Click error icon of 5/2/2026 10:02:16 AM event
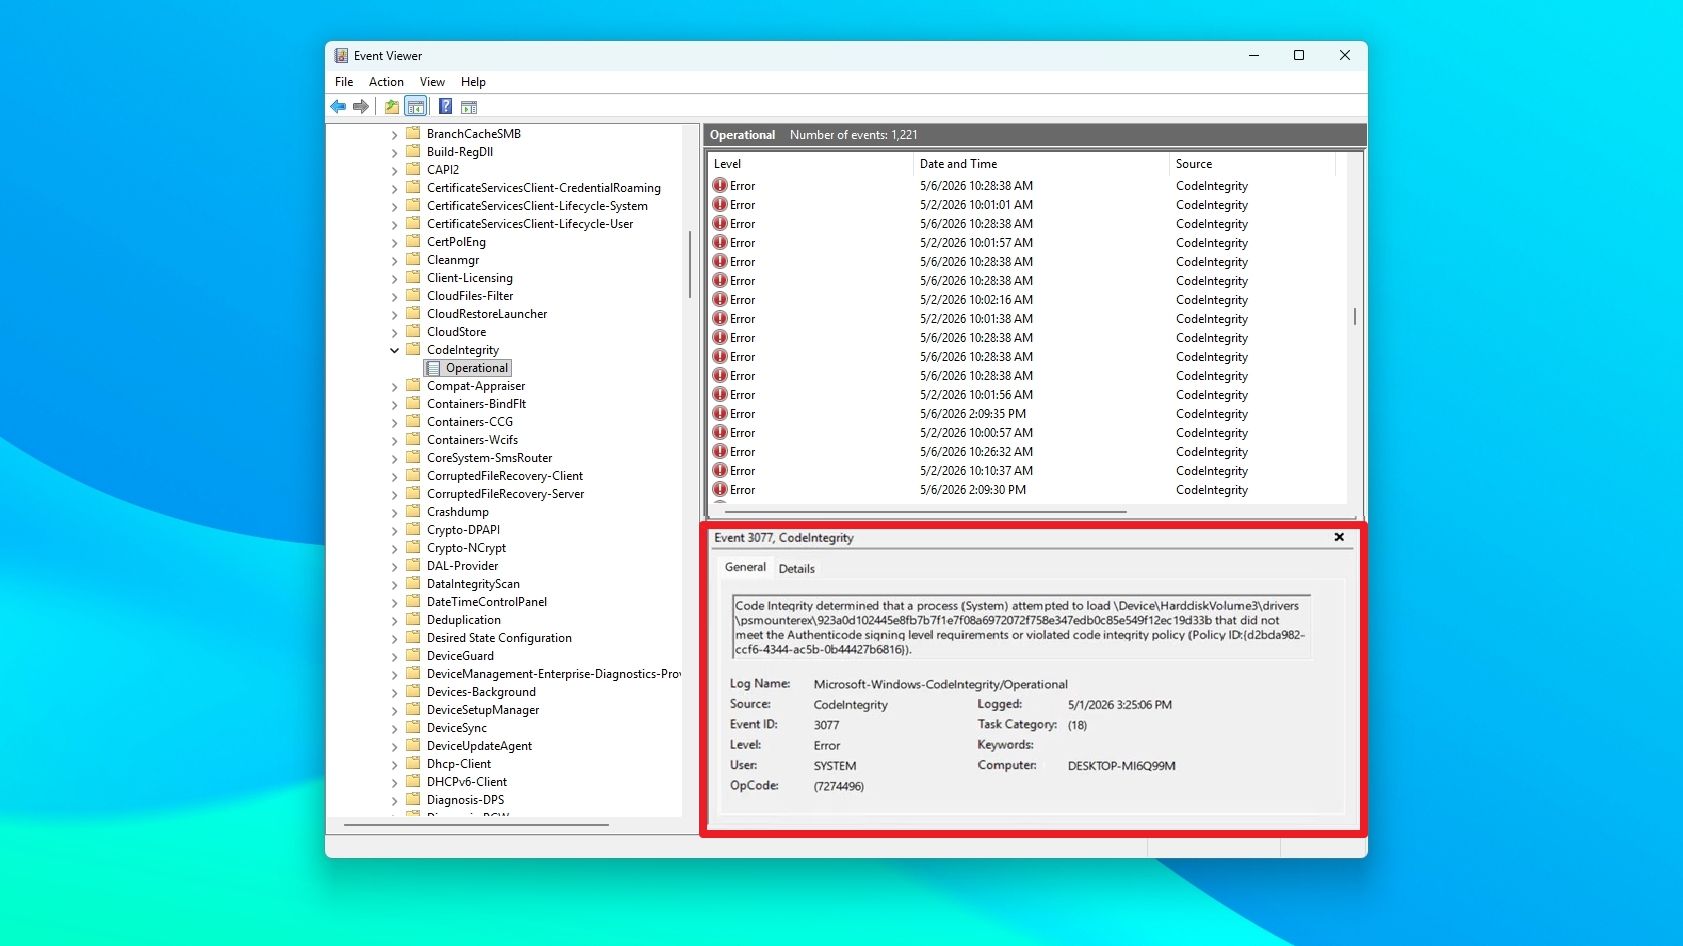 point(720,299)
